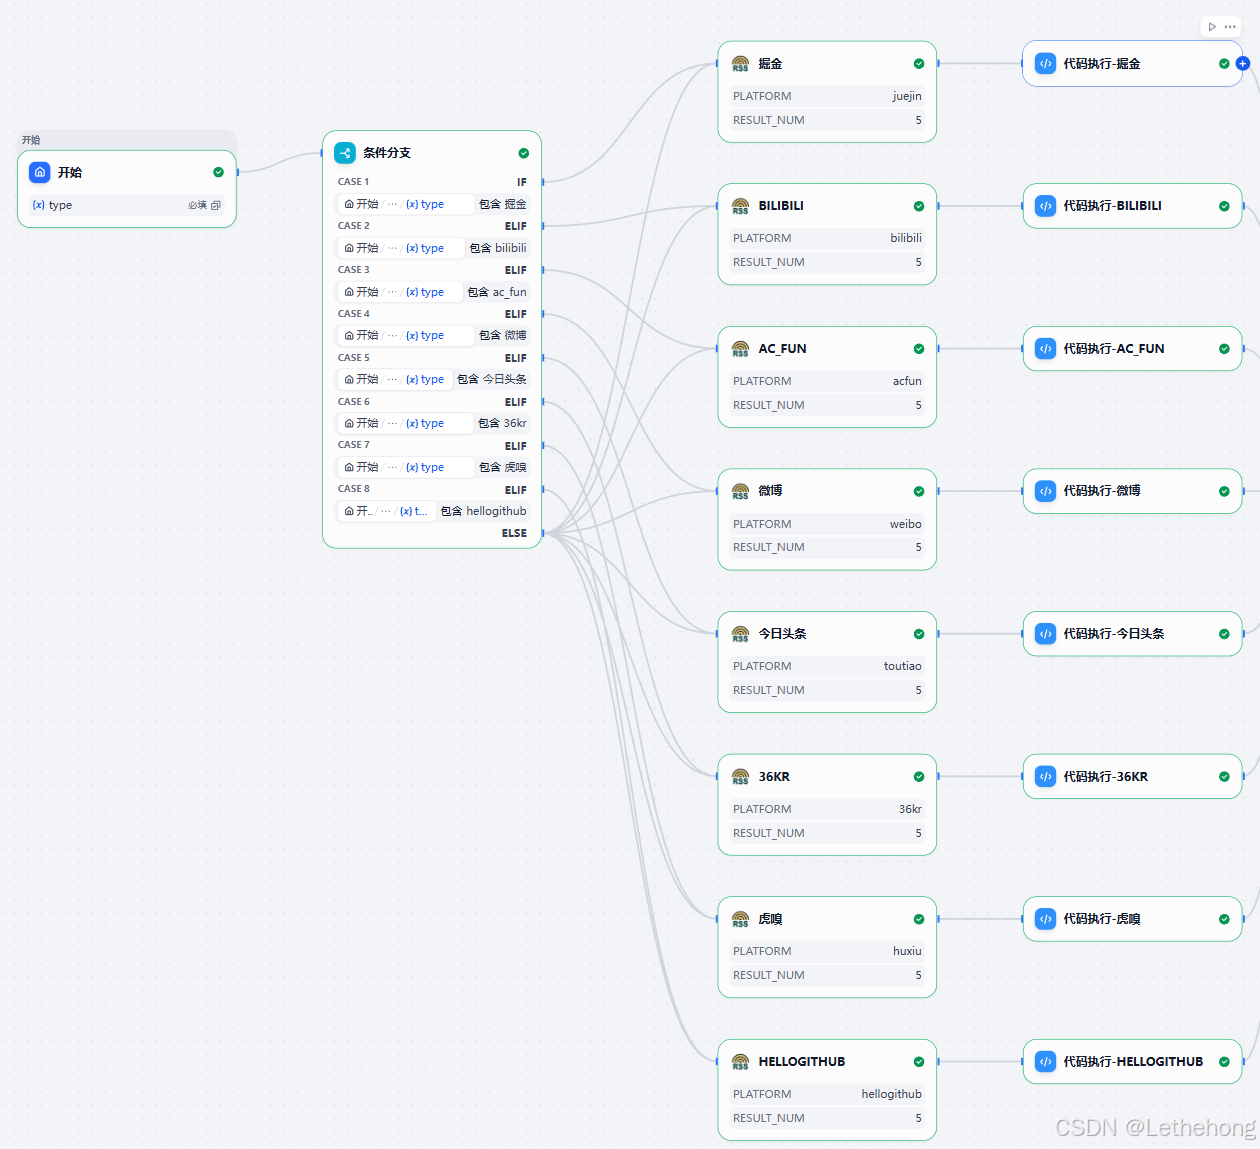
Task: Select the 开始 node title
Action: pyautogui.click(x=70, y=172)
